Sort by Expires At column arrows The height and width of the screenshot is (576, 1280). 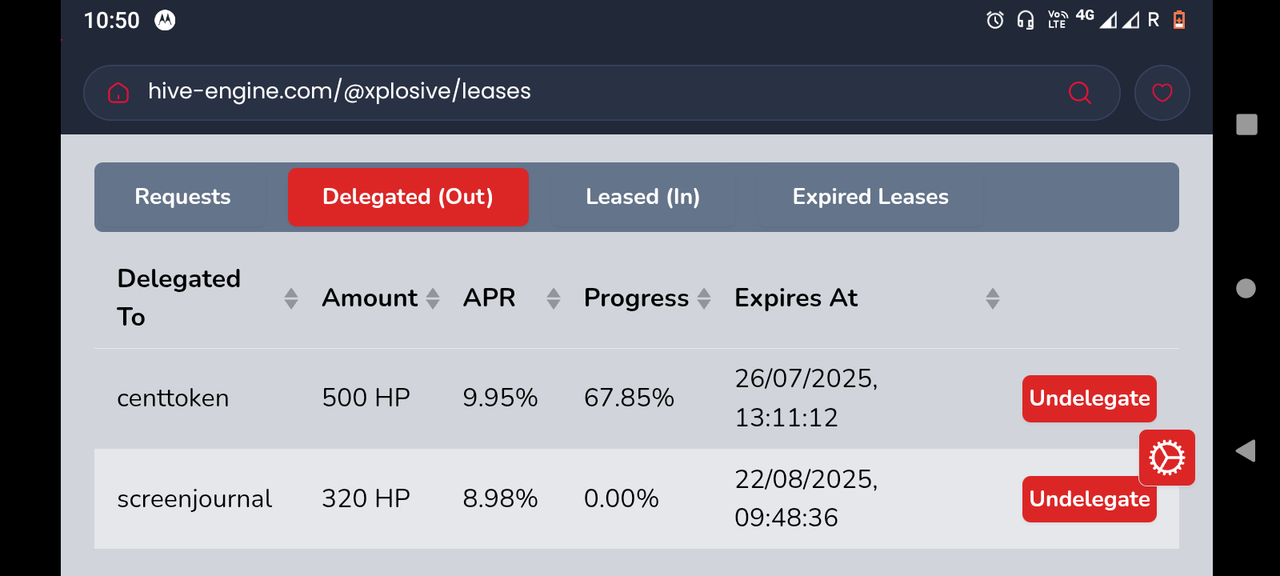(992, 298)
